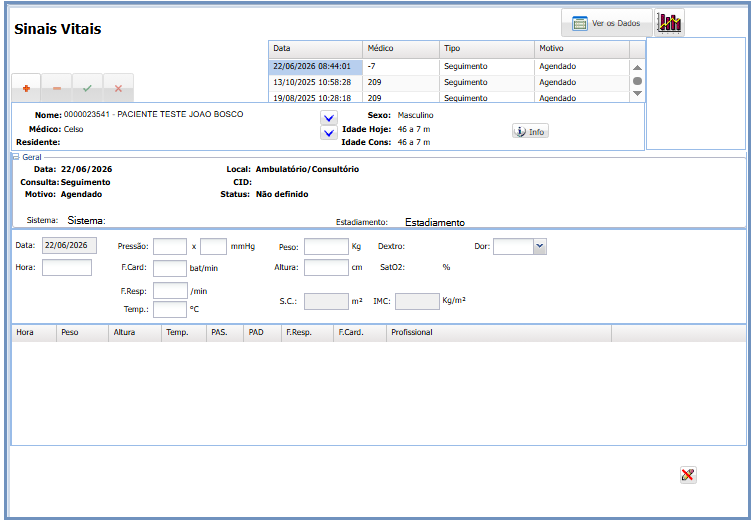The image size is (756, 524).
Task: Click the Peso input field
Action: click(x=326, y=246)
